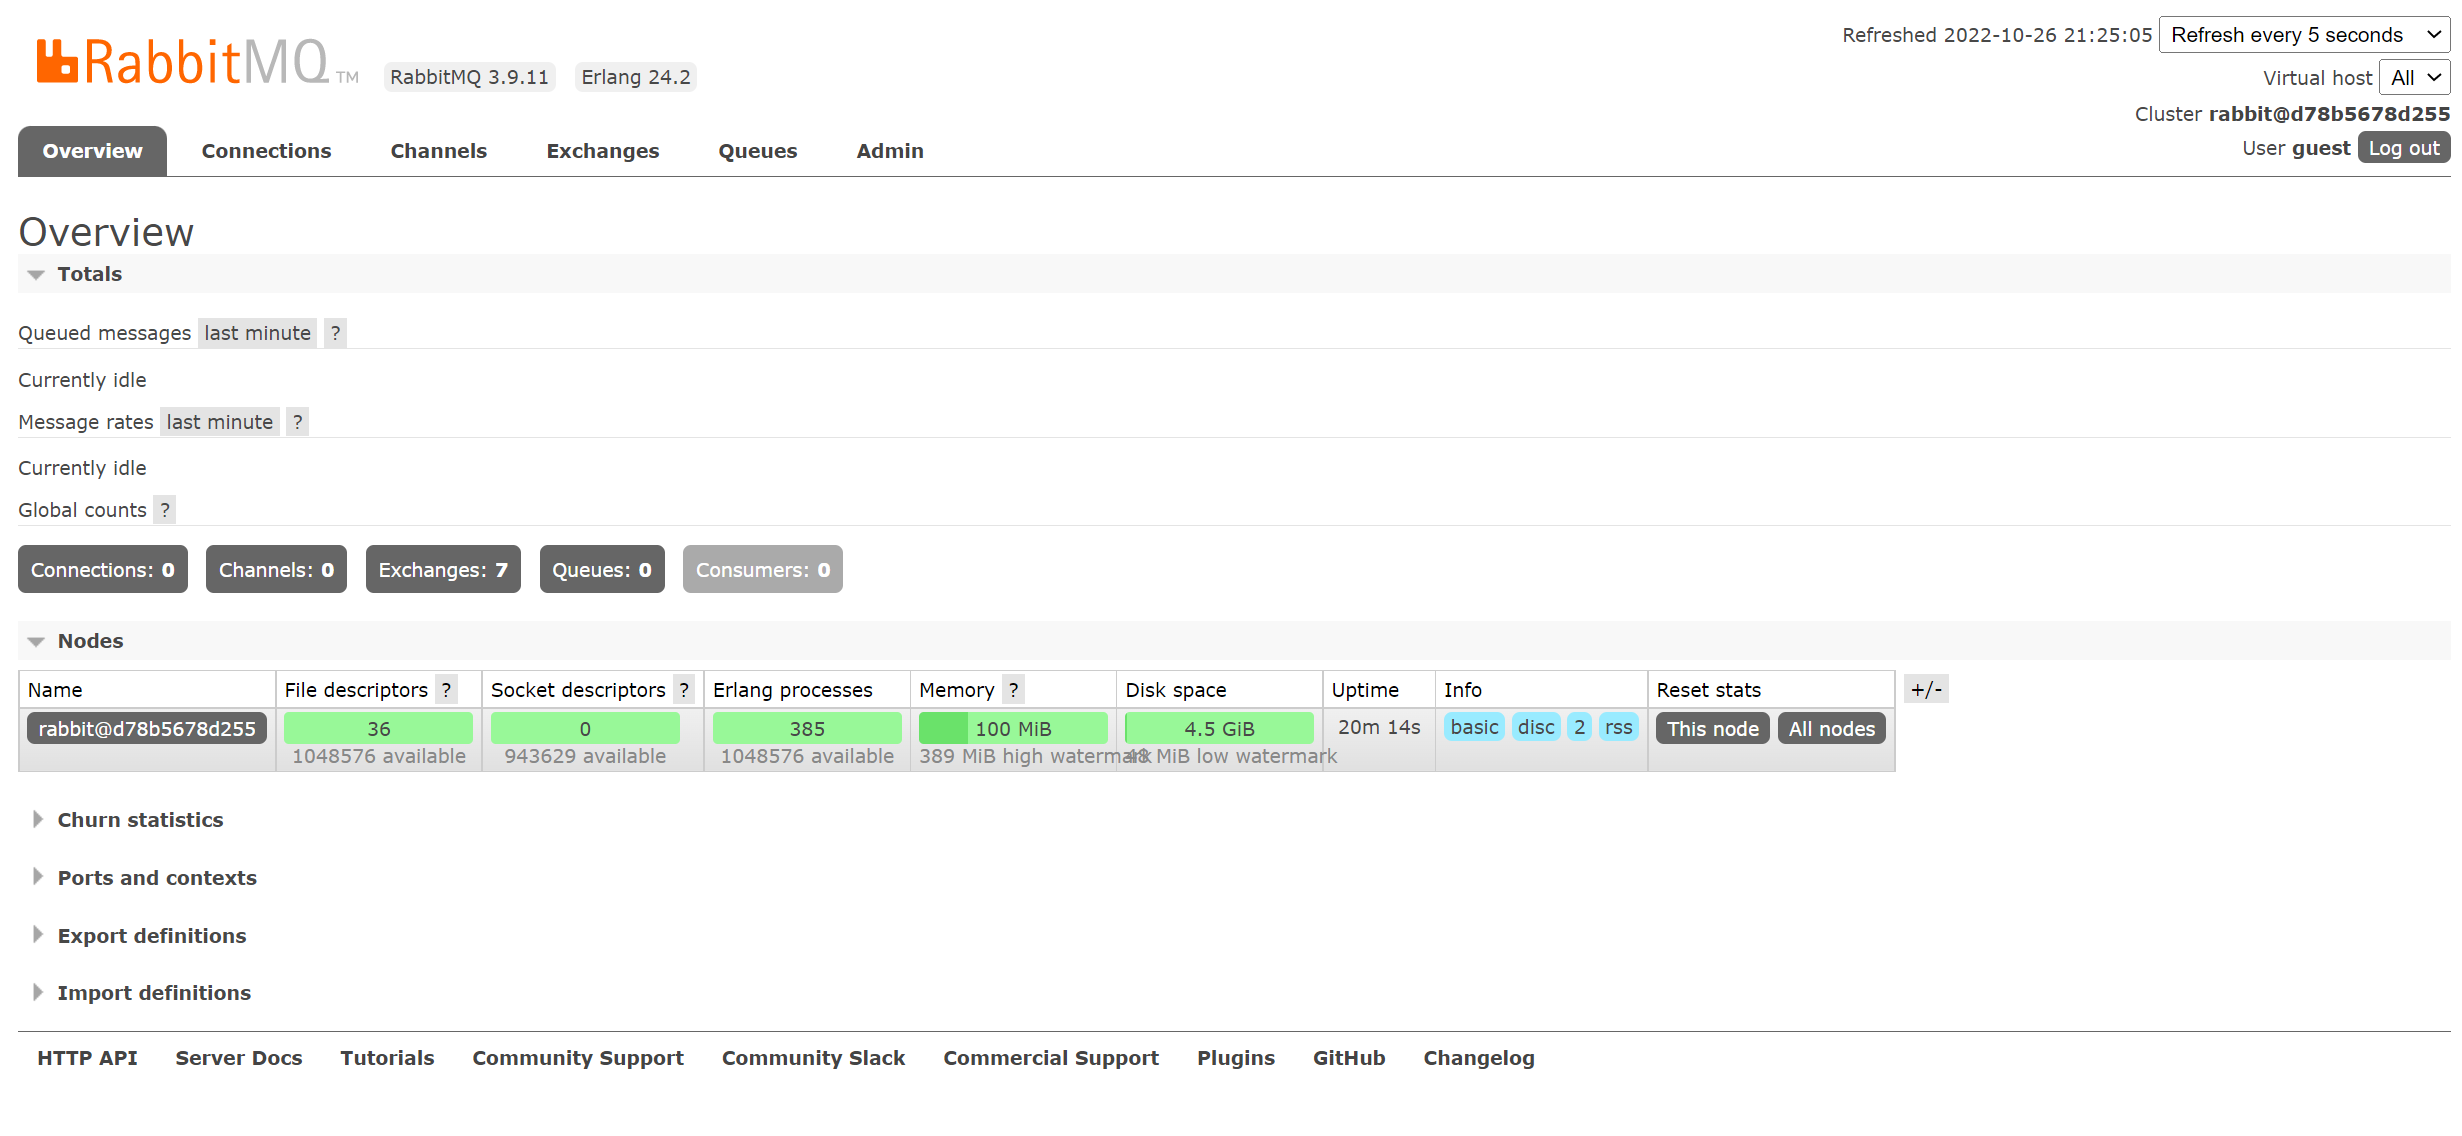Click File descriptors help question mark

446,690
